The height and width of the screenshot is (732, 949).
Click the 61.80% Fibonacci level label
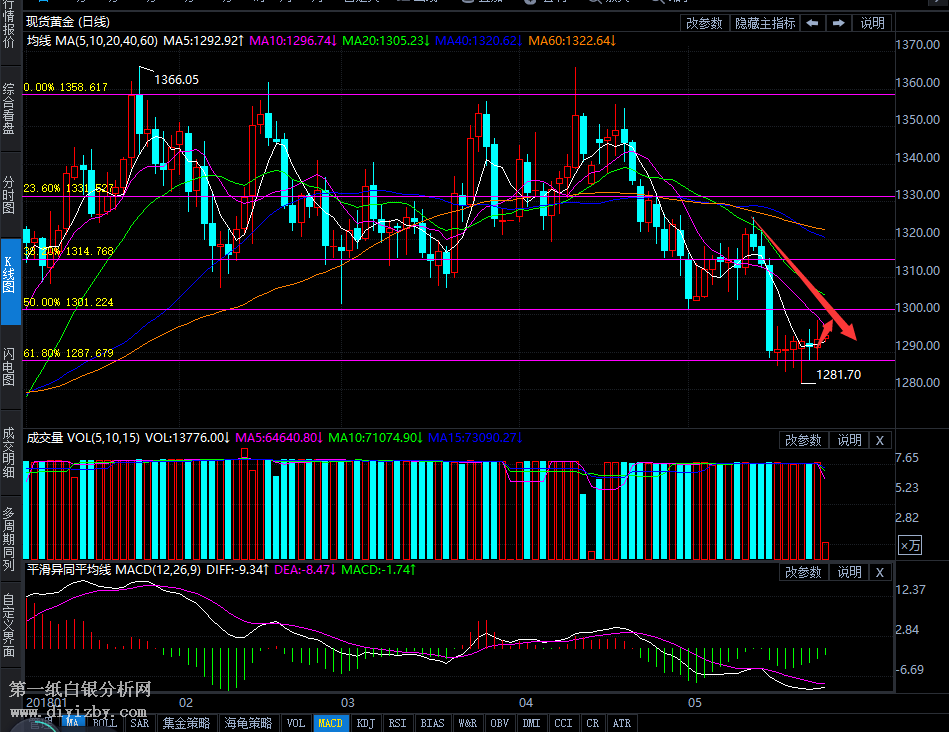coord(69,353)
